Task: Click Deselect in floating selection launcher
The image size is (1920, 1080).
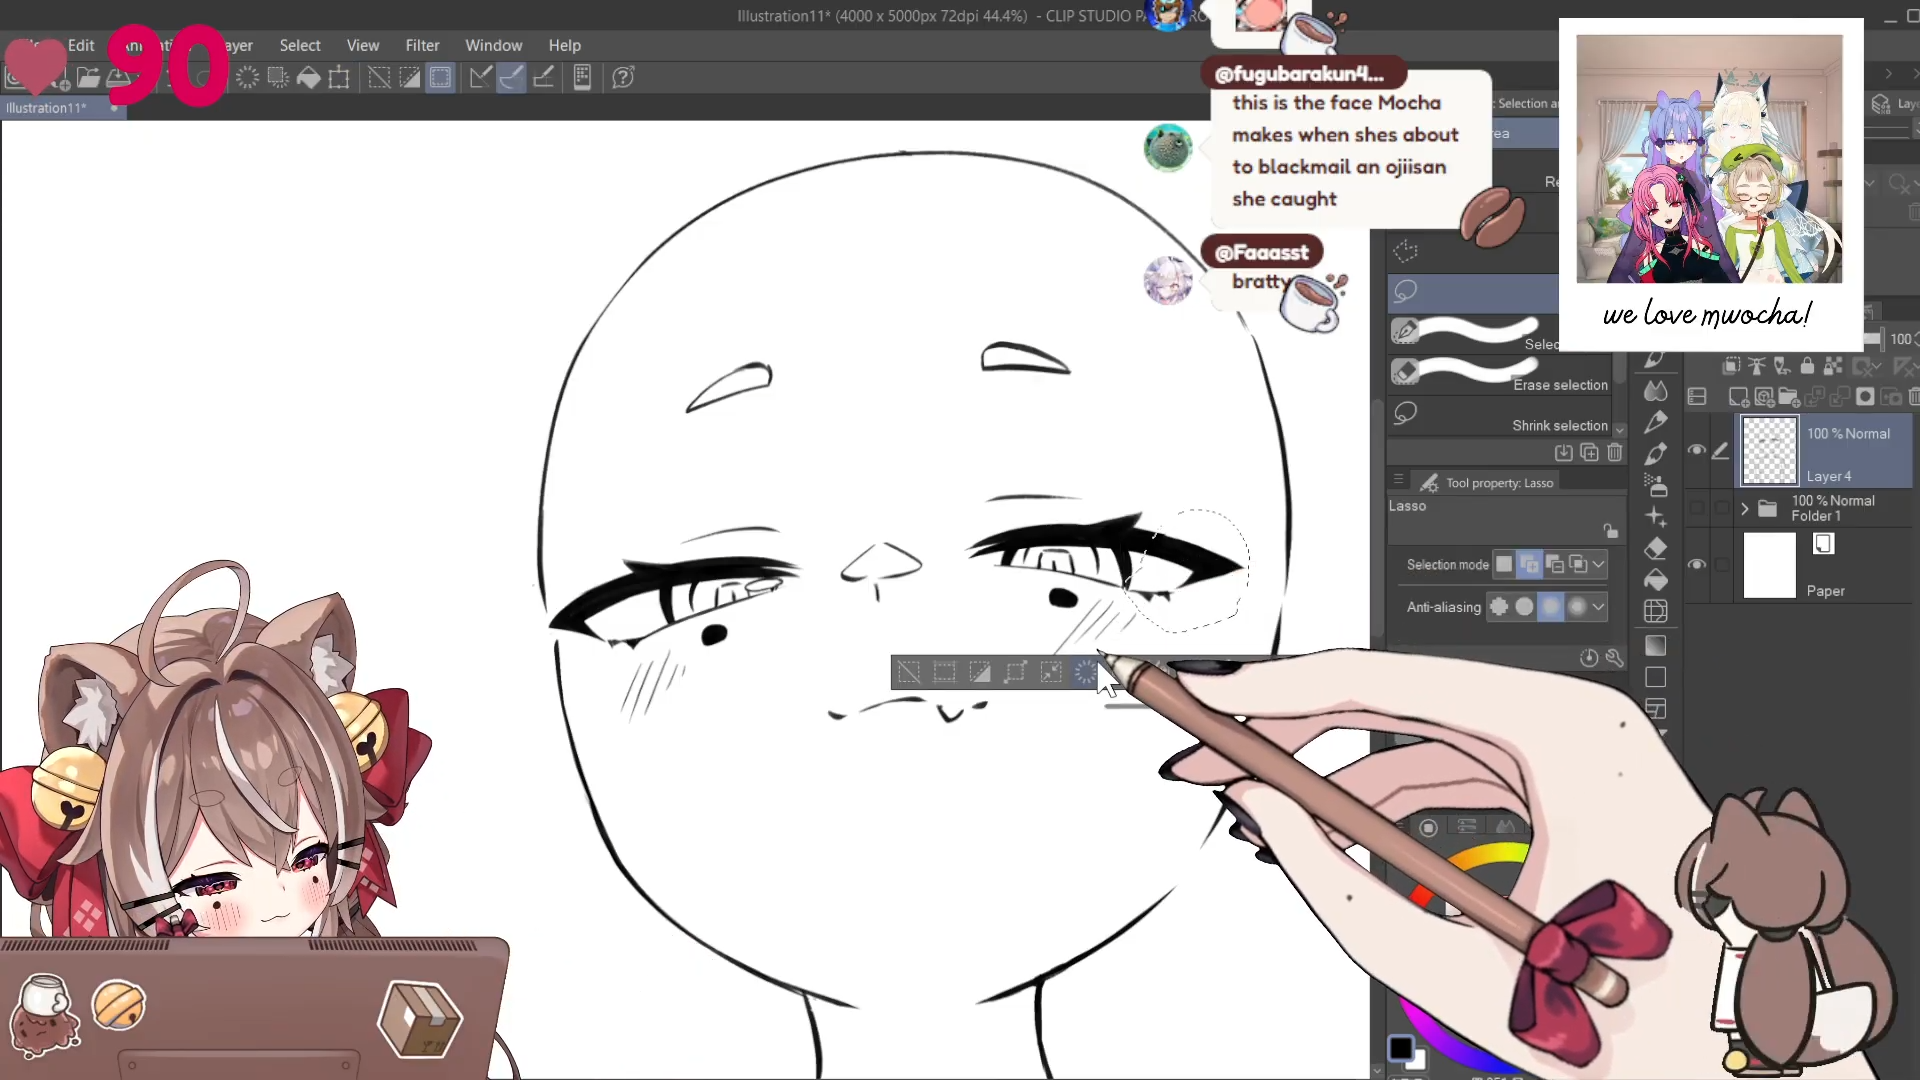Action: [x=908, y=672]
